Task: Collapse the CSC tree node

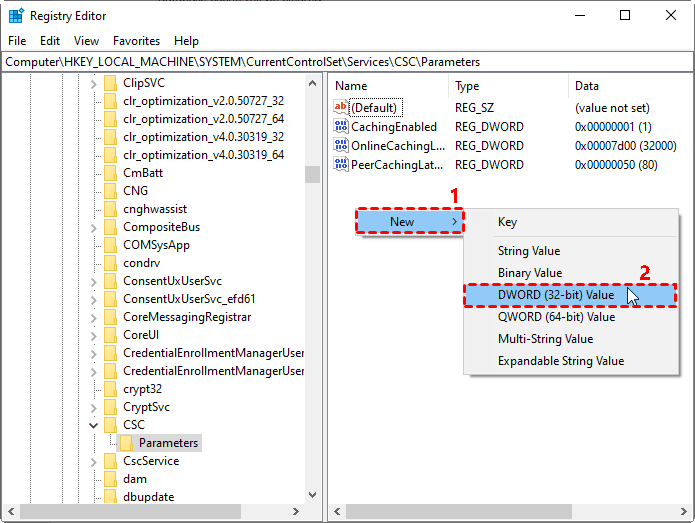Action: [x=93, y=425]
